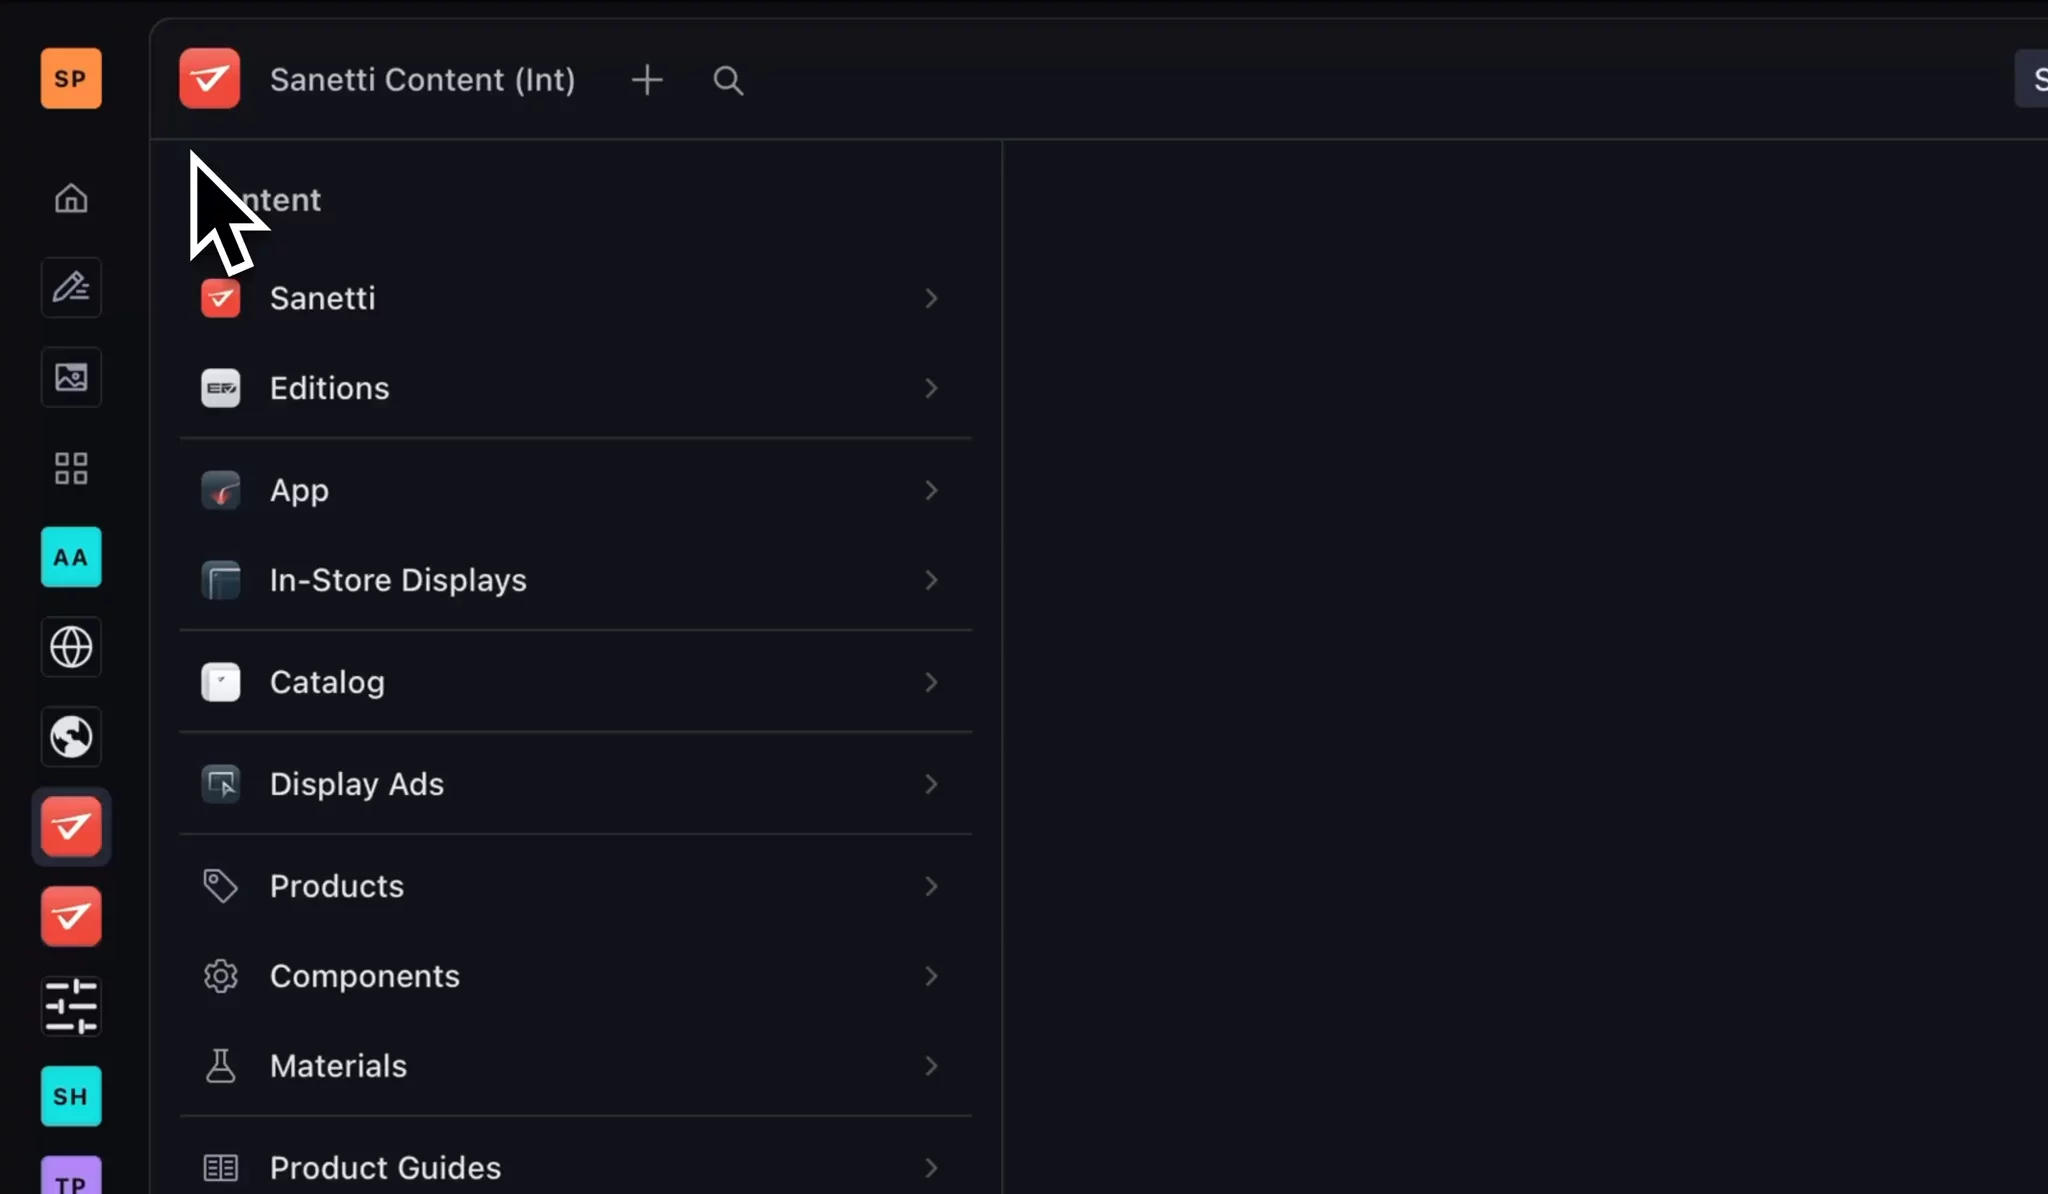
Task: Switch to the SH workspace
Action: point(71,1096)
